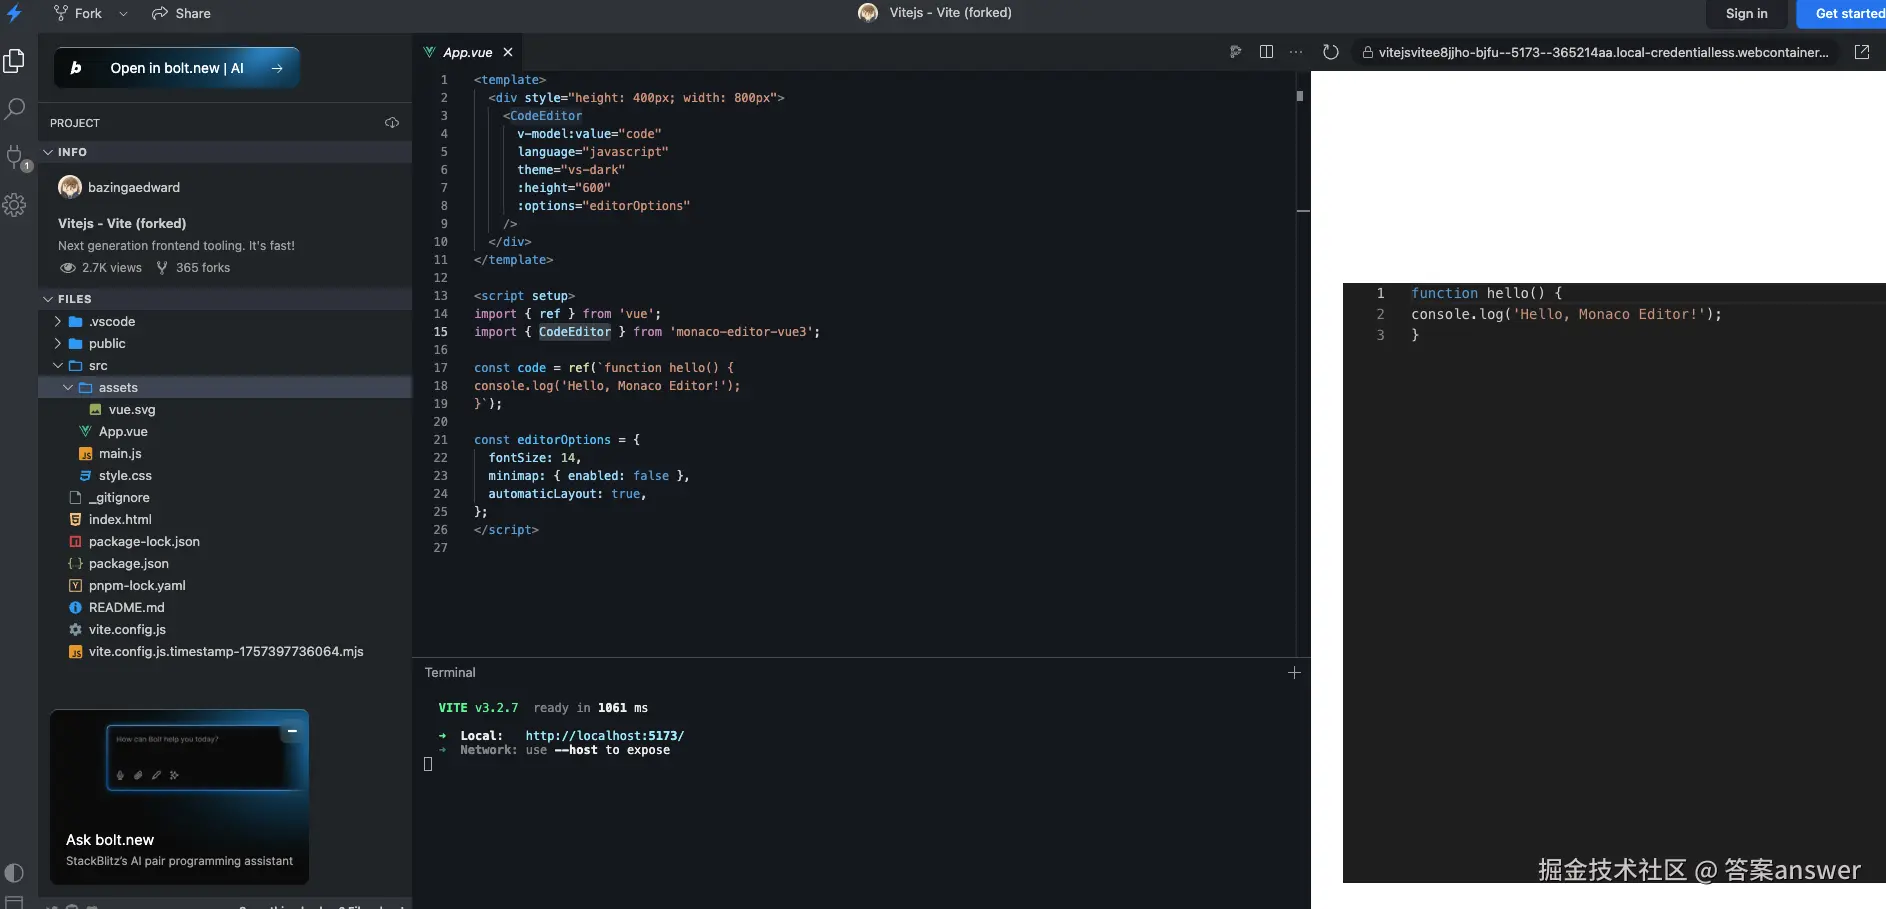The width and height of the screenshot is (1886, 909).
Task: Click the StackBlitz lightning bolt logo
Action: click(x=15, y=13)
